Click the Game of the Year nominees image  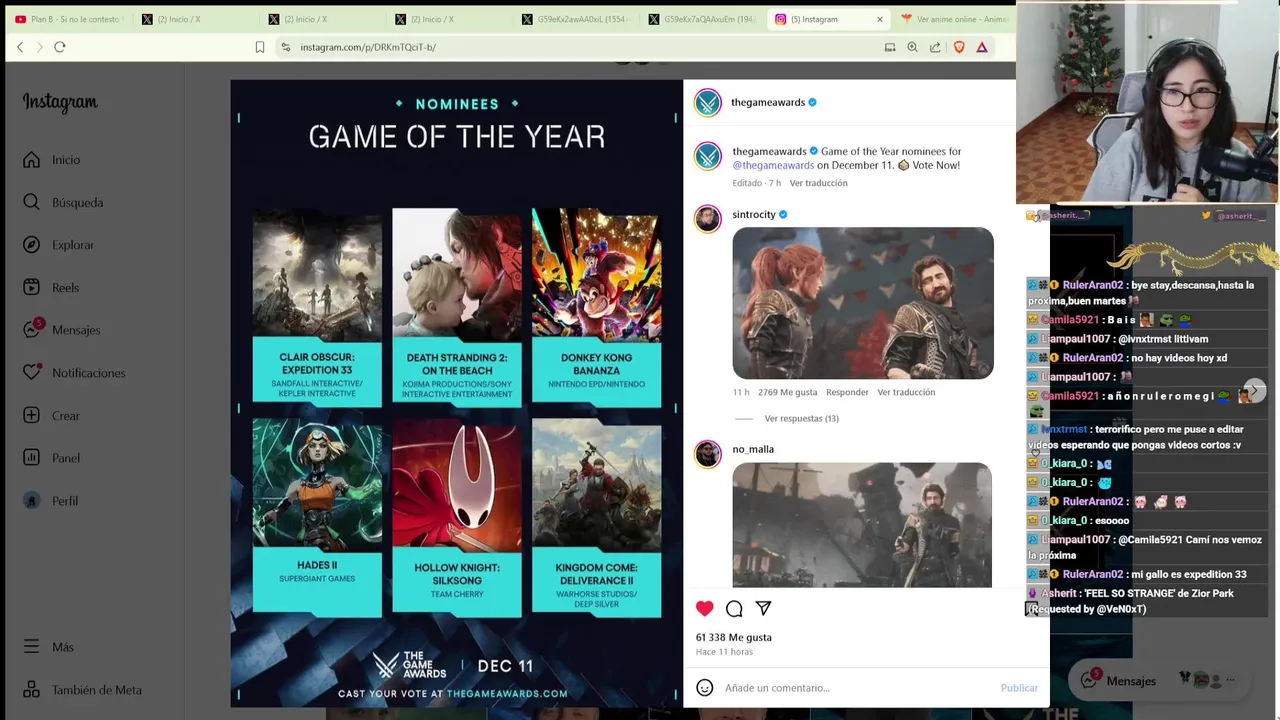point(457,394)
